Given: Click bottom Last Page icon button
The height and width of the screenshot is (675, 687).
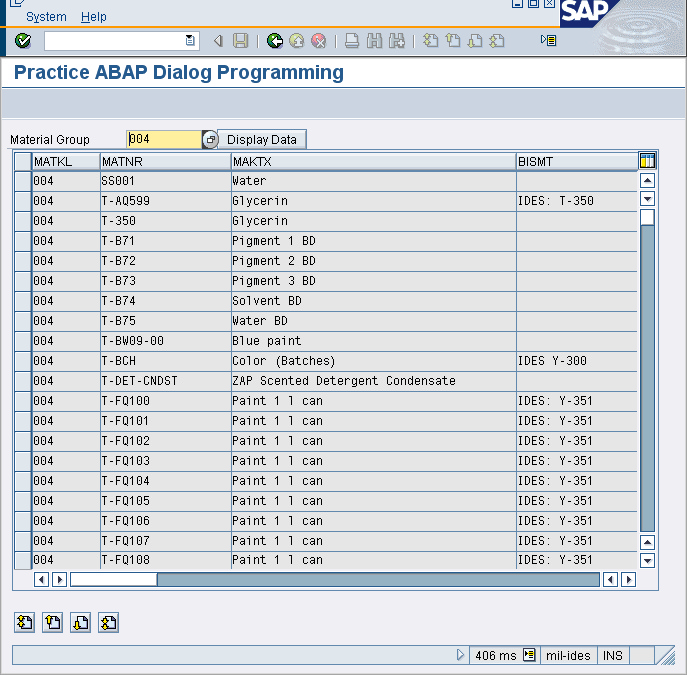Looking at the screenshot, I should tap(109, 622).
